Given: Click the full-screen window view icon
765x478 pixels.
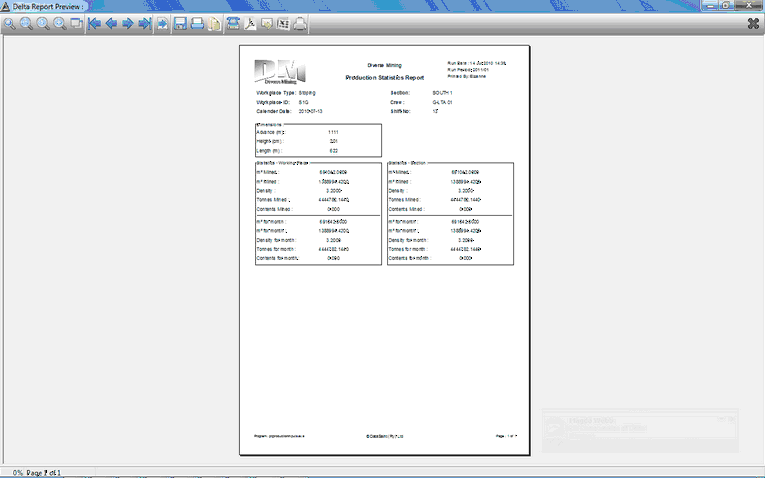Looking at the screenshot, I should (x=77, y=23).
